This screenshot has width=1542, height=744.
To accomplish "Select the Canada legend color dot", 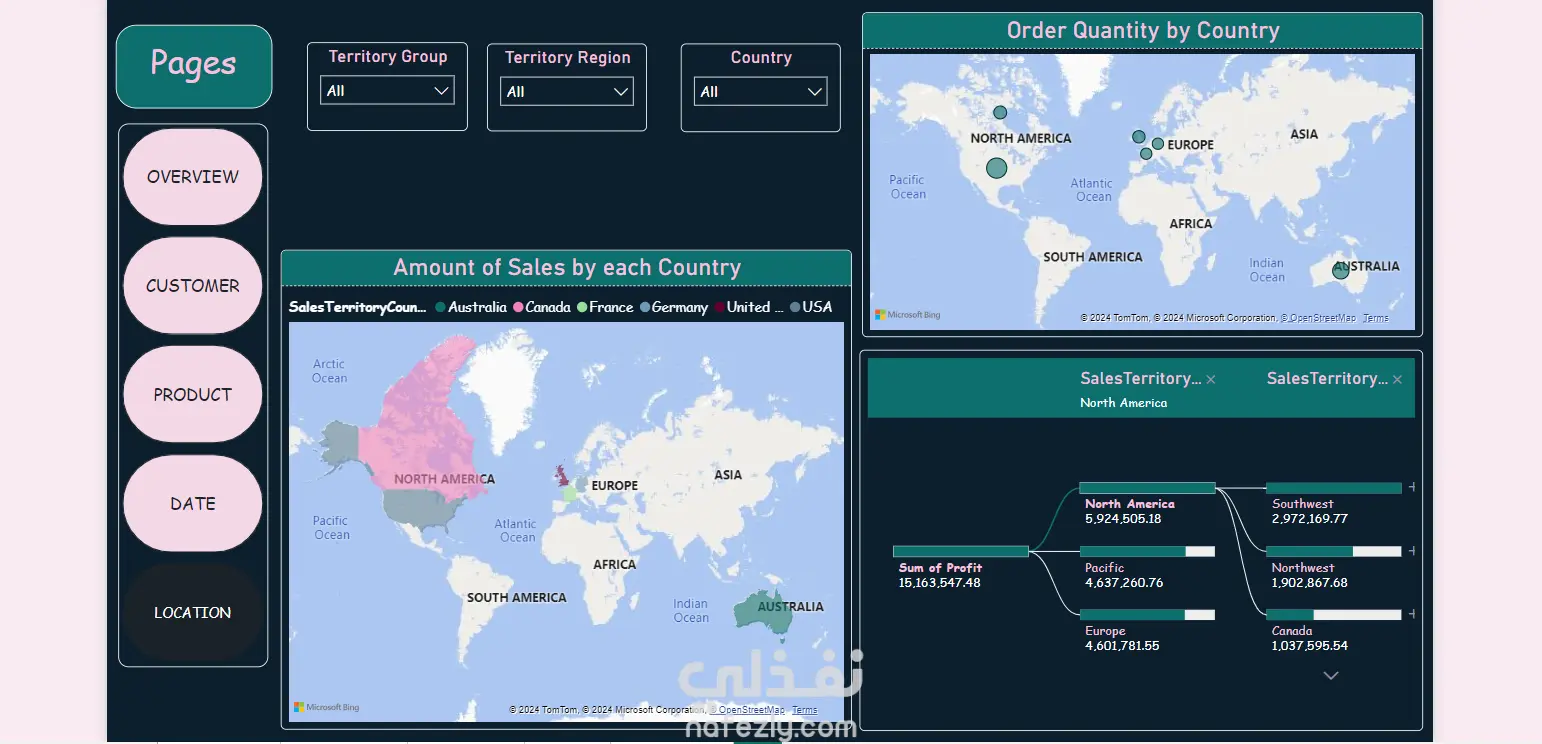I will [x=519, y=308].
